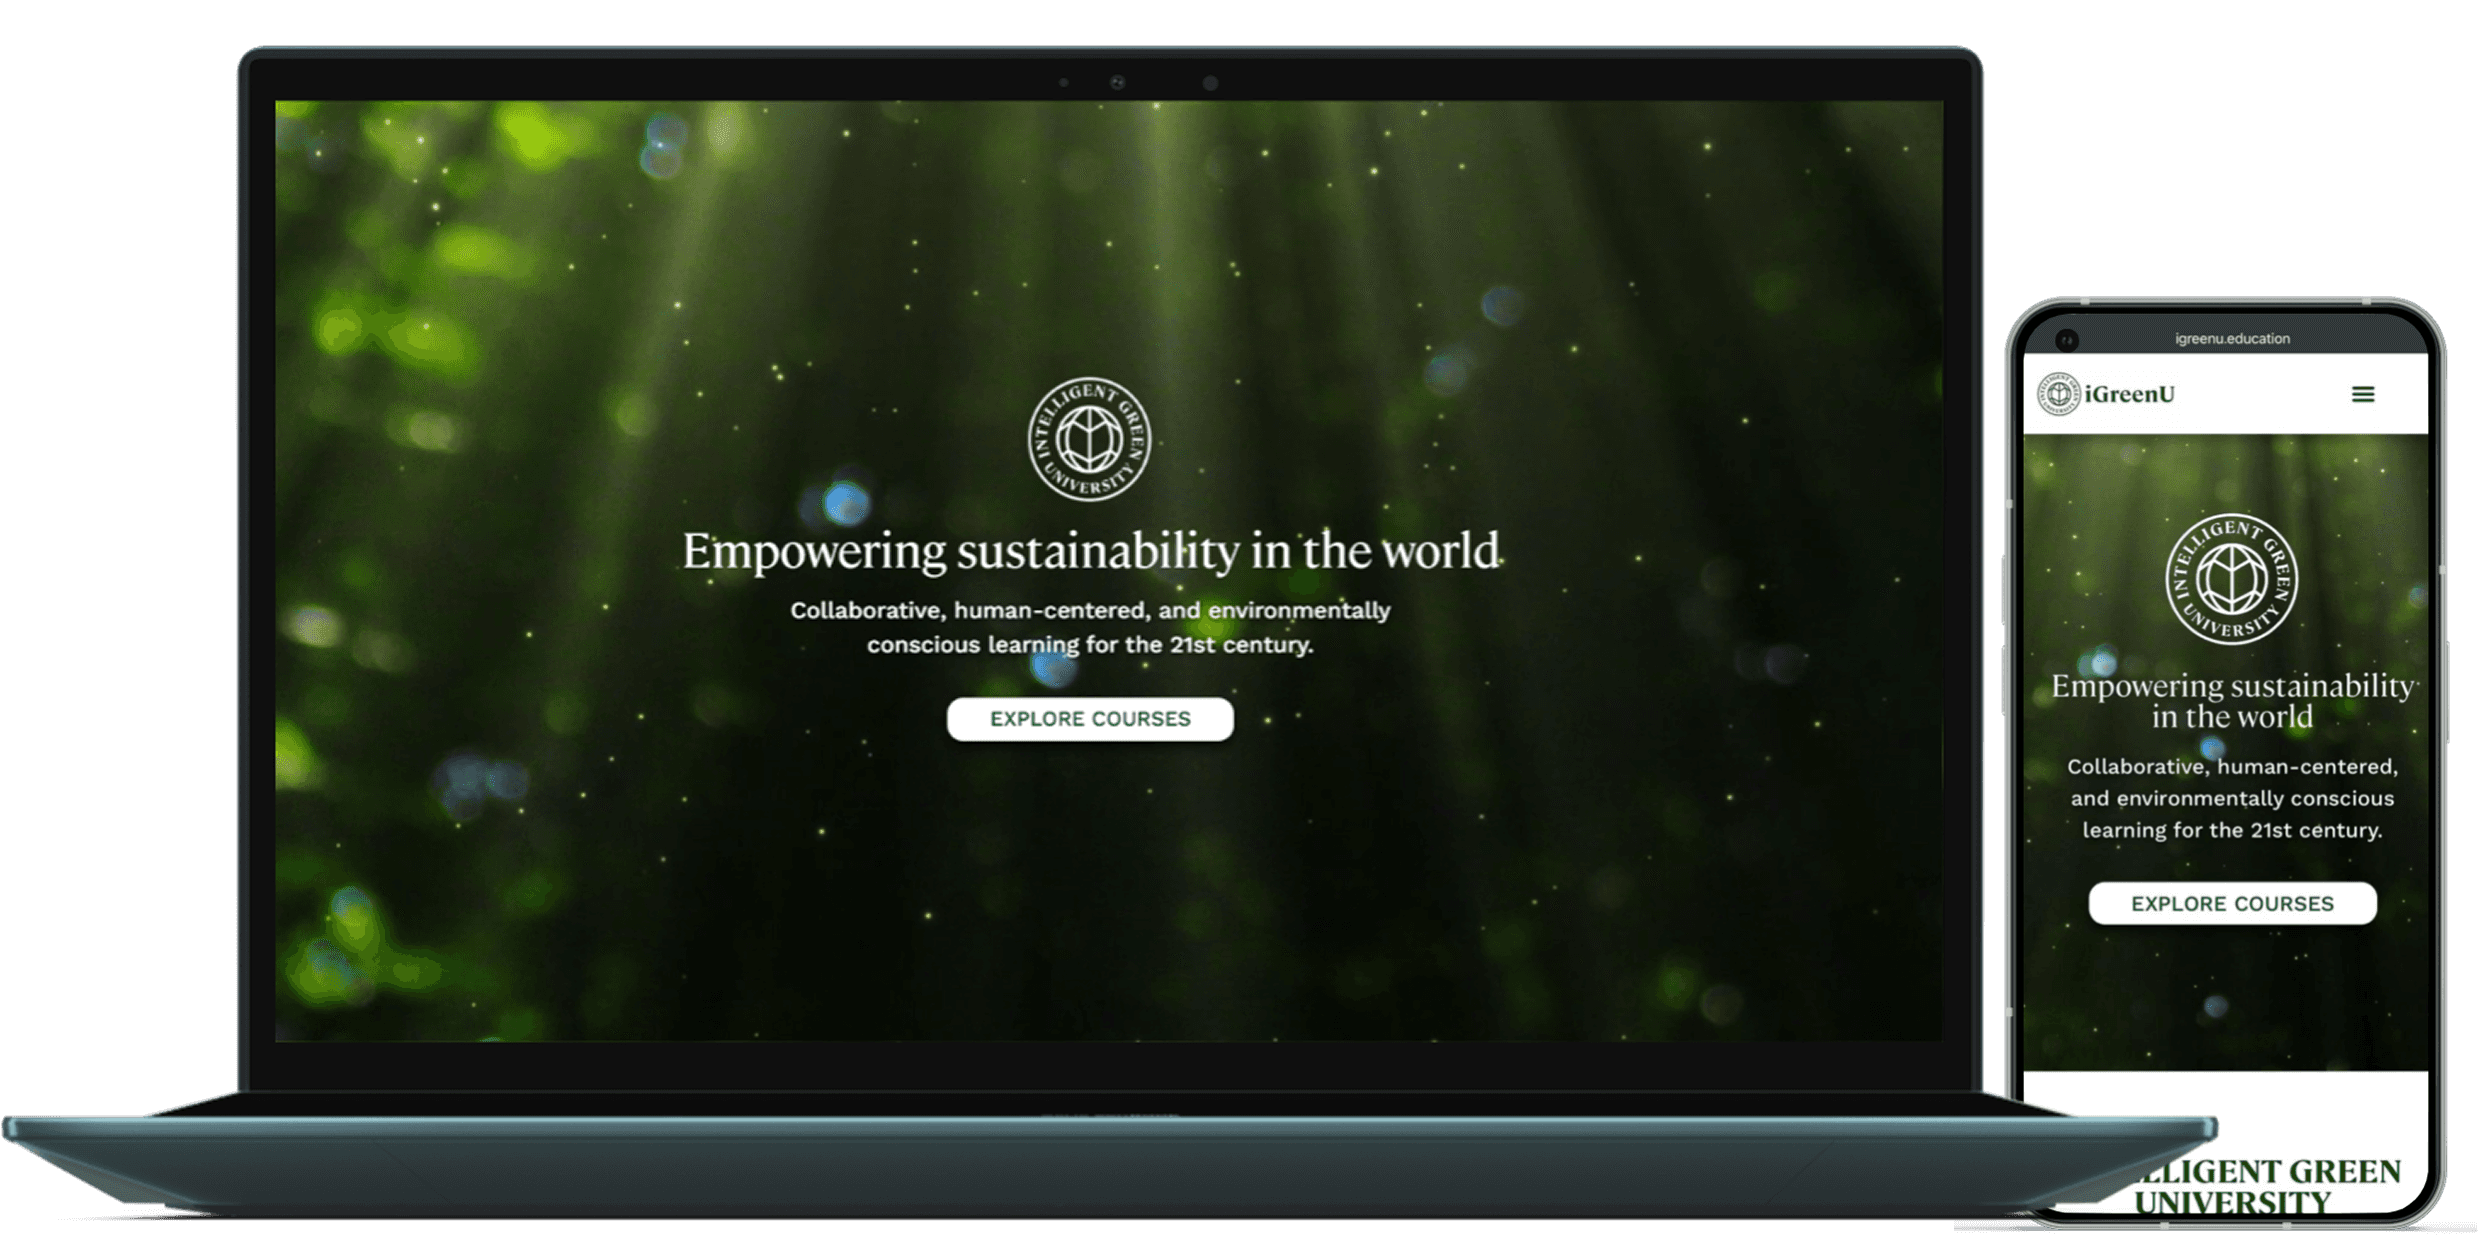This screenshot has height=1243, width=2478.
Task: Tap the phone front camera beside the URL
Action: coord(2066,340)
